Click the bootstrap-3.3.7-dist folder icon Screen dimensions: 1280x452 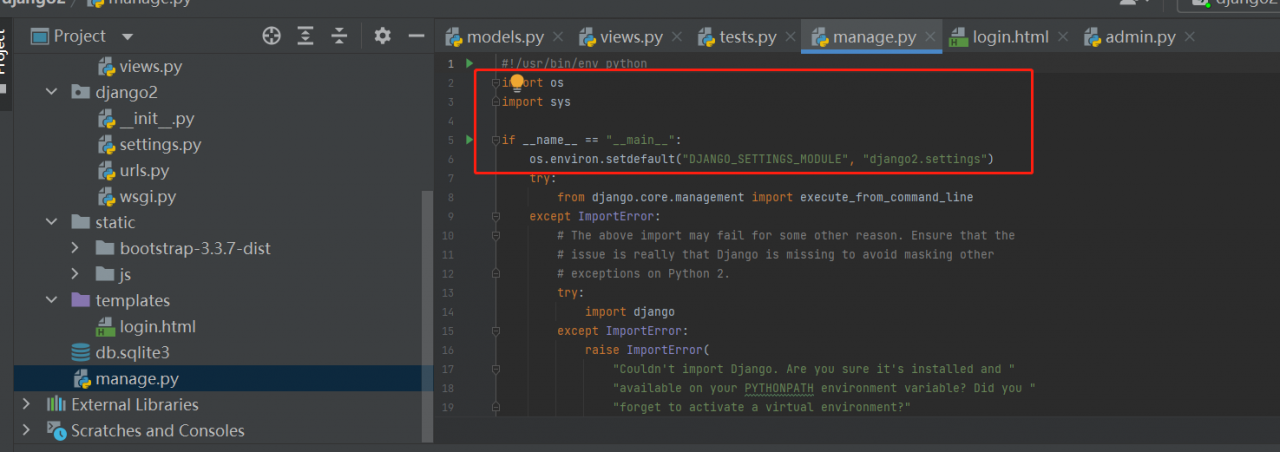pyautogui.click(x=105, y=248)
